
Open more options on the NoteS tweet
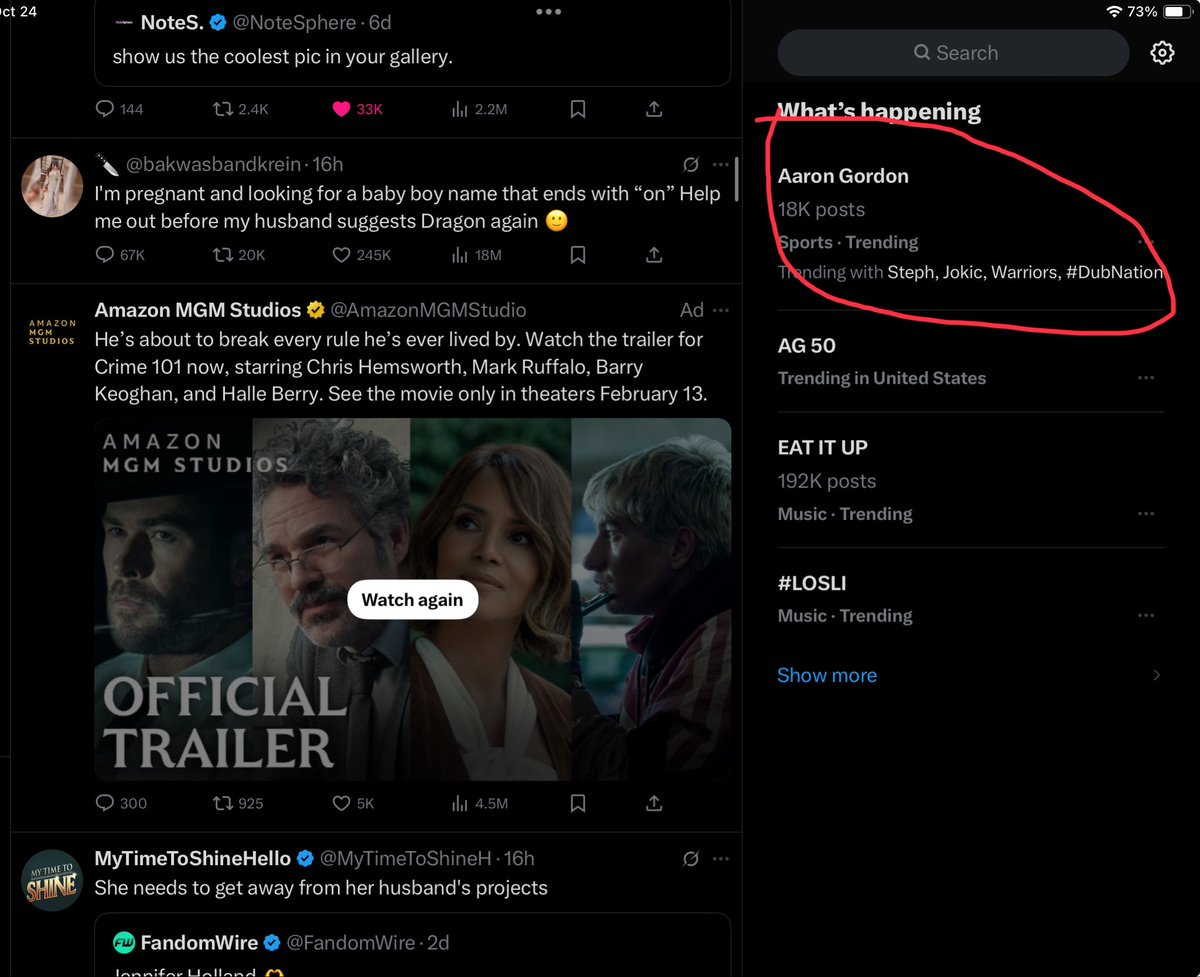pos(548,11)
